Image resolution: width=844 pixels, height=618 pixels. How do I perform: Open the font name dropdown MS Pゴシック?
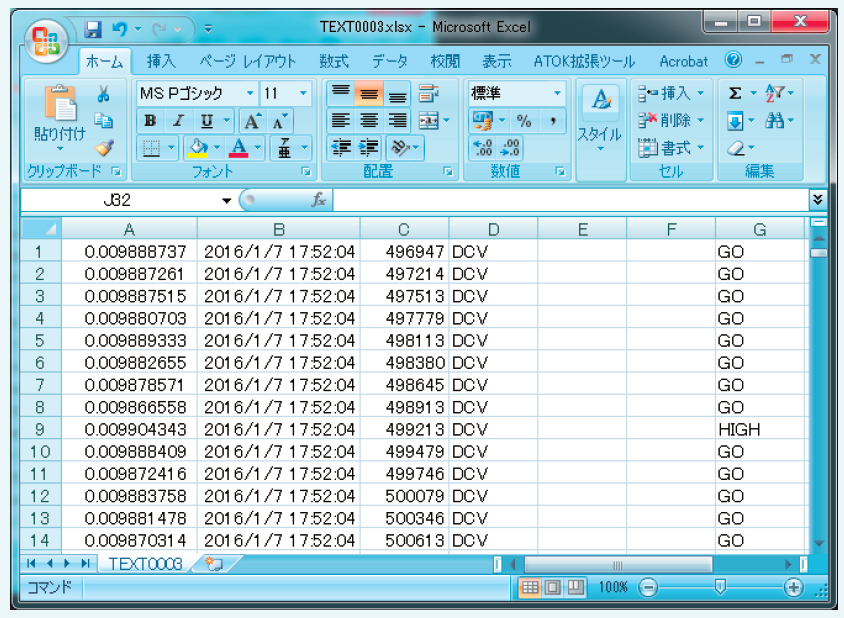coord(250,93)
